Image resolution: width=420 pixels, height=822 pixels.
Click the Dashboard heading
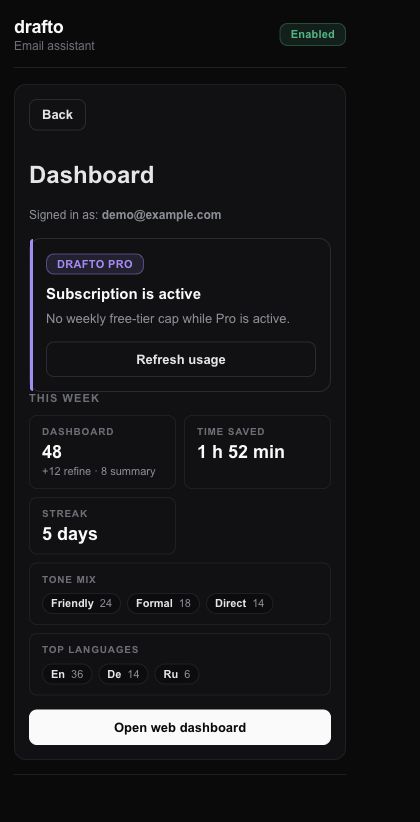(92, 175)
